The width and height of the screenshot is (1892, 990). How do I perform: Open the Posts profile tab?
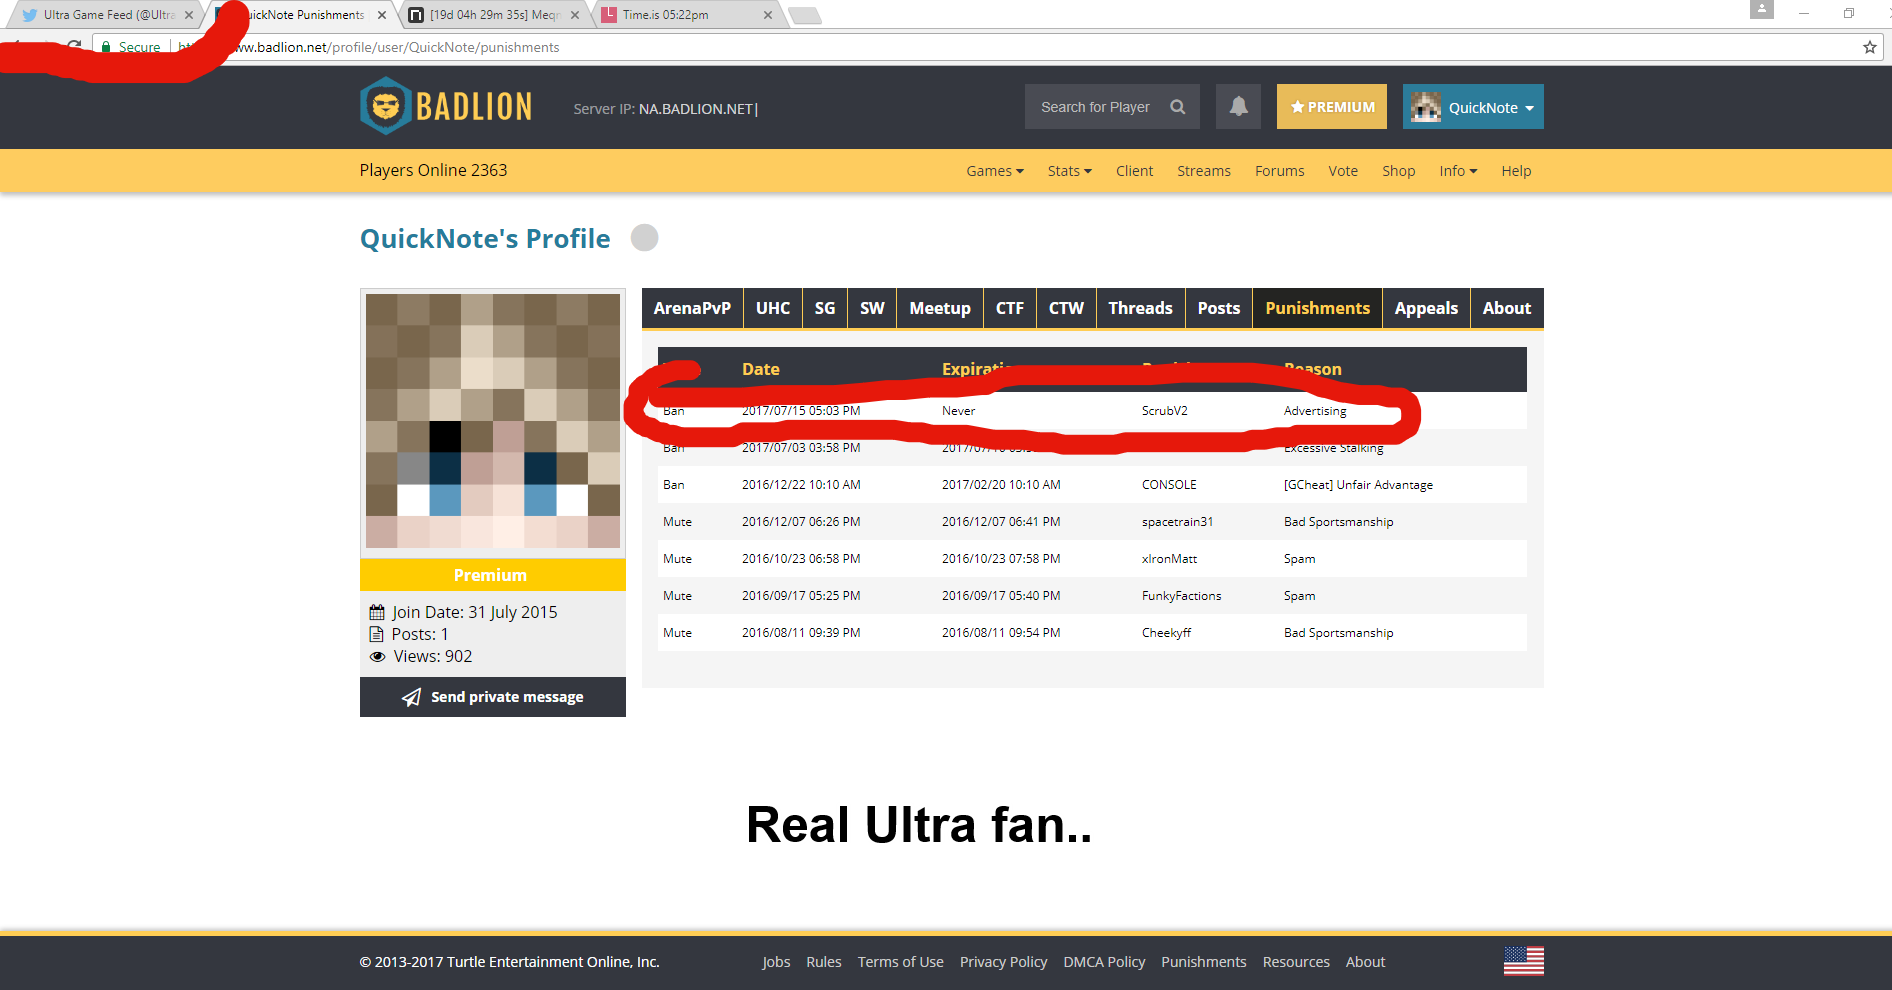point(1219,308)
